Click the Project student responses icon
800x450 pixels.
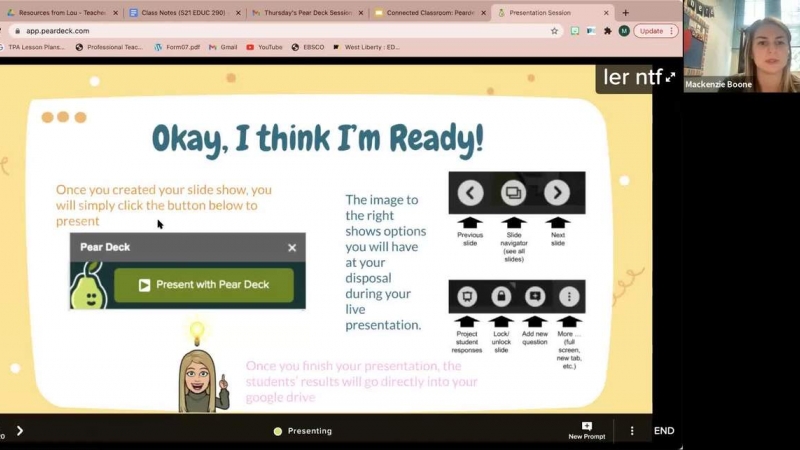tap(466, 297)
